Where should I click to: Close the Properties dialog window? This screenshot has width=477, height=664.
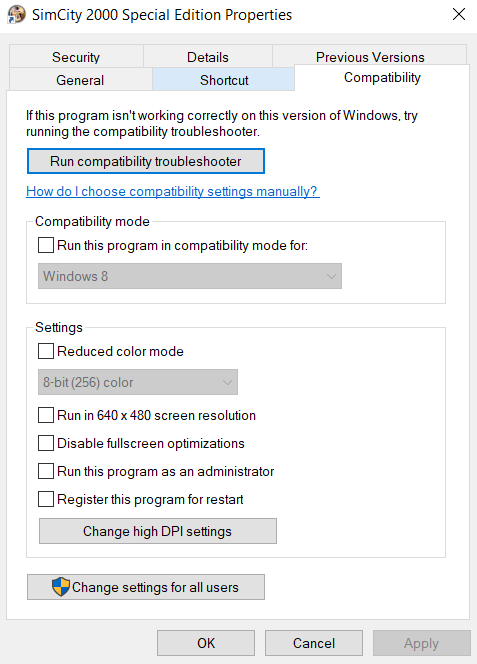[459, 14]
